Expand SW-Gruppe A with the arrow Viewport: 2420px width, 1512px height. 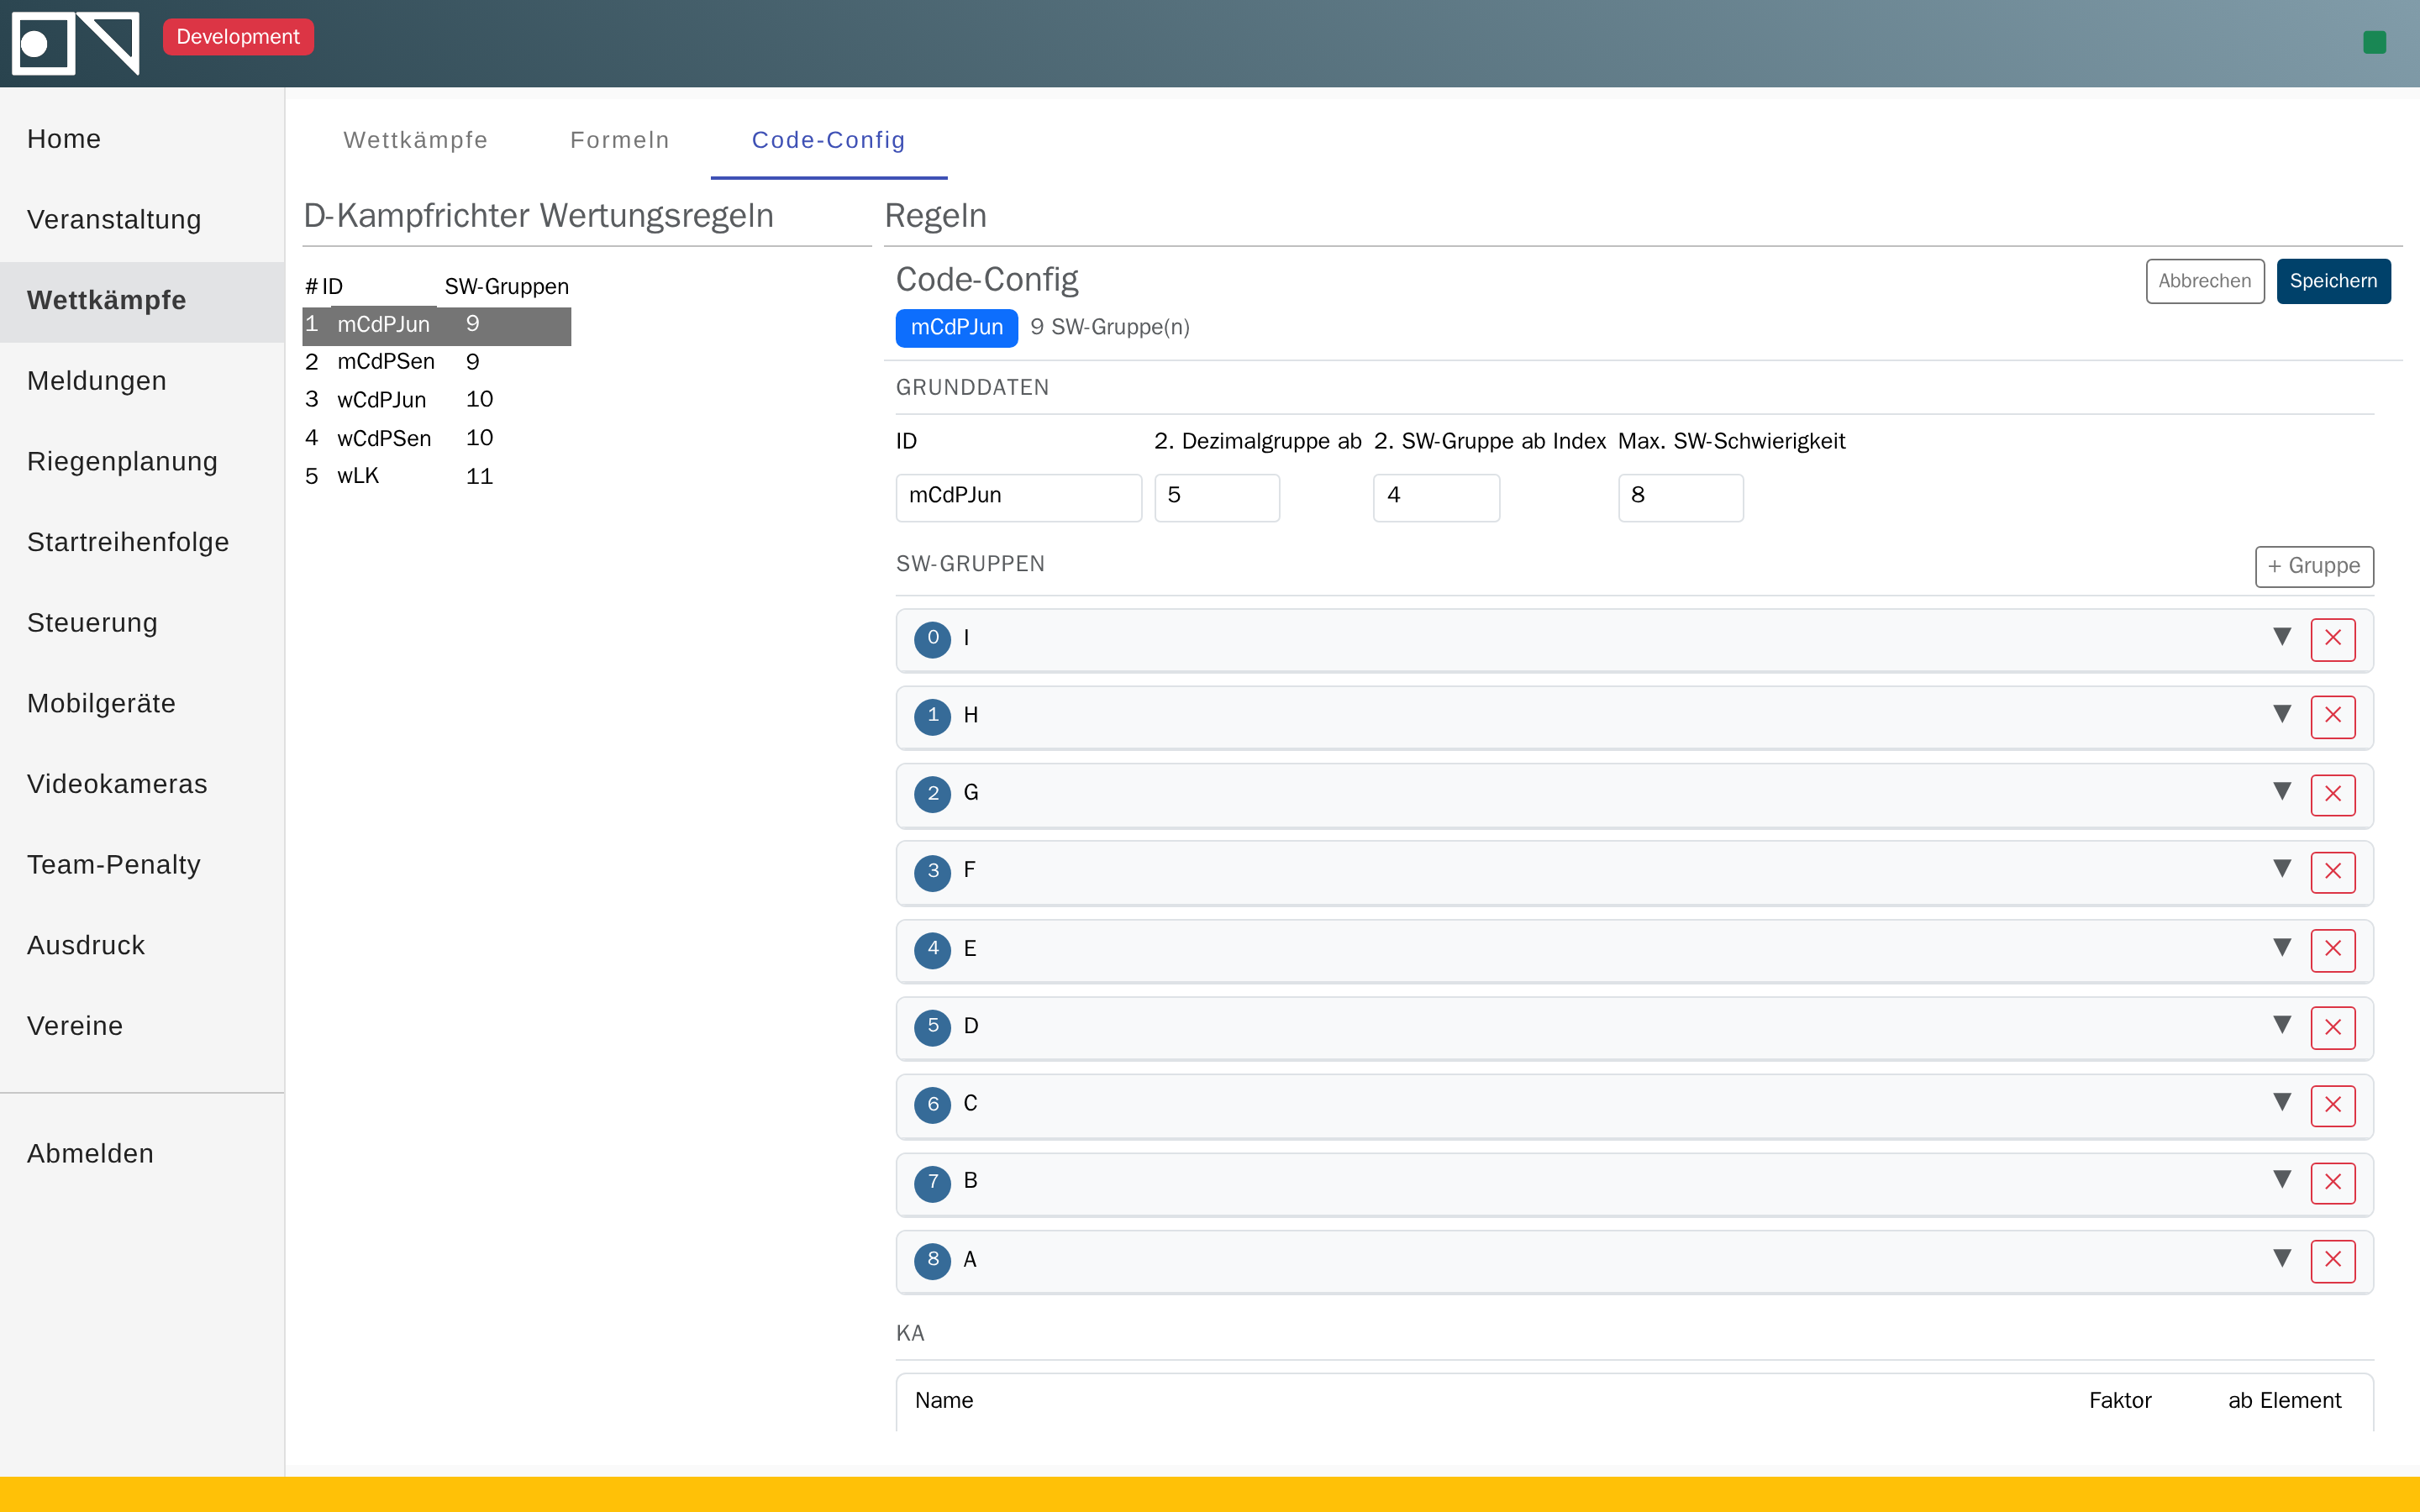(2281, 1258)
